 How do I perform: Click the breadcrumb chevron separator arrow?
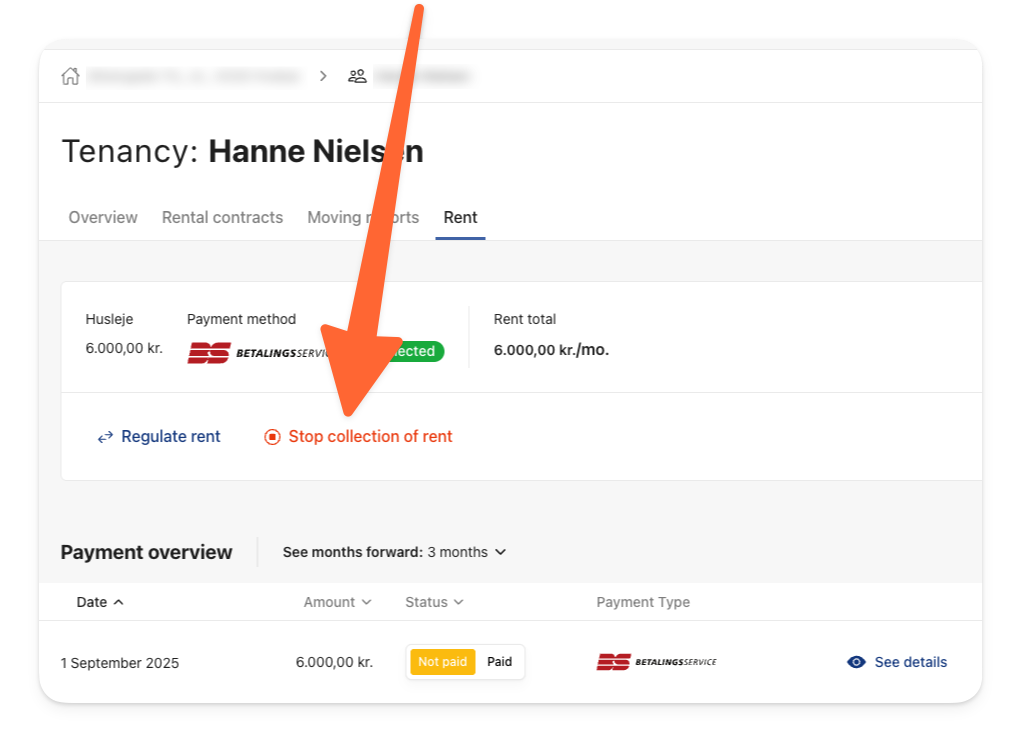click(323, 76)
